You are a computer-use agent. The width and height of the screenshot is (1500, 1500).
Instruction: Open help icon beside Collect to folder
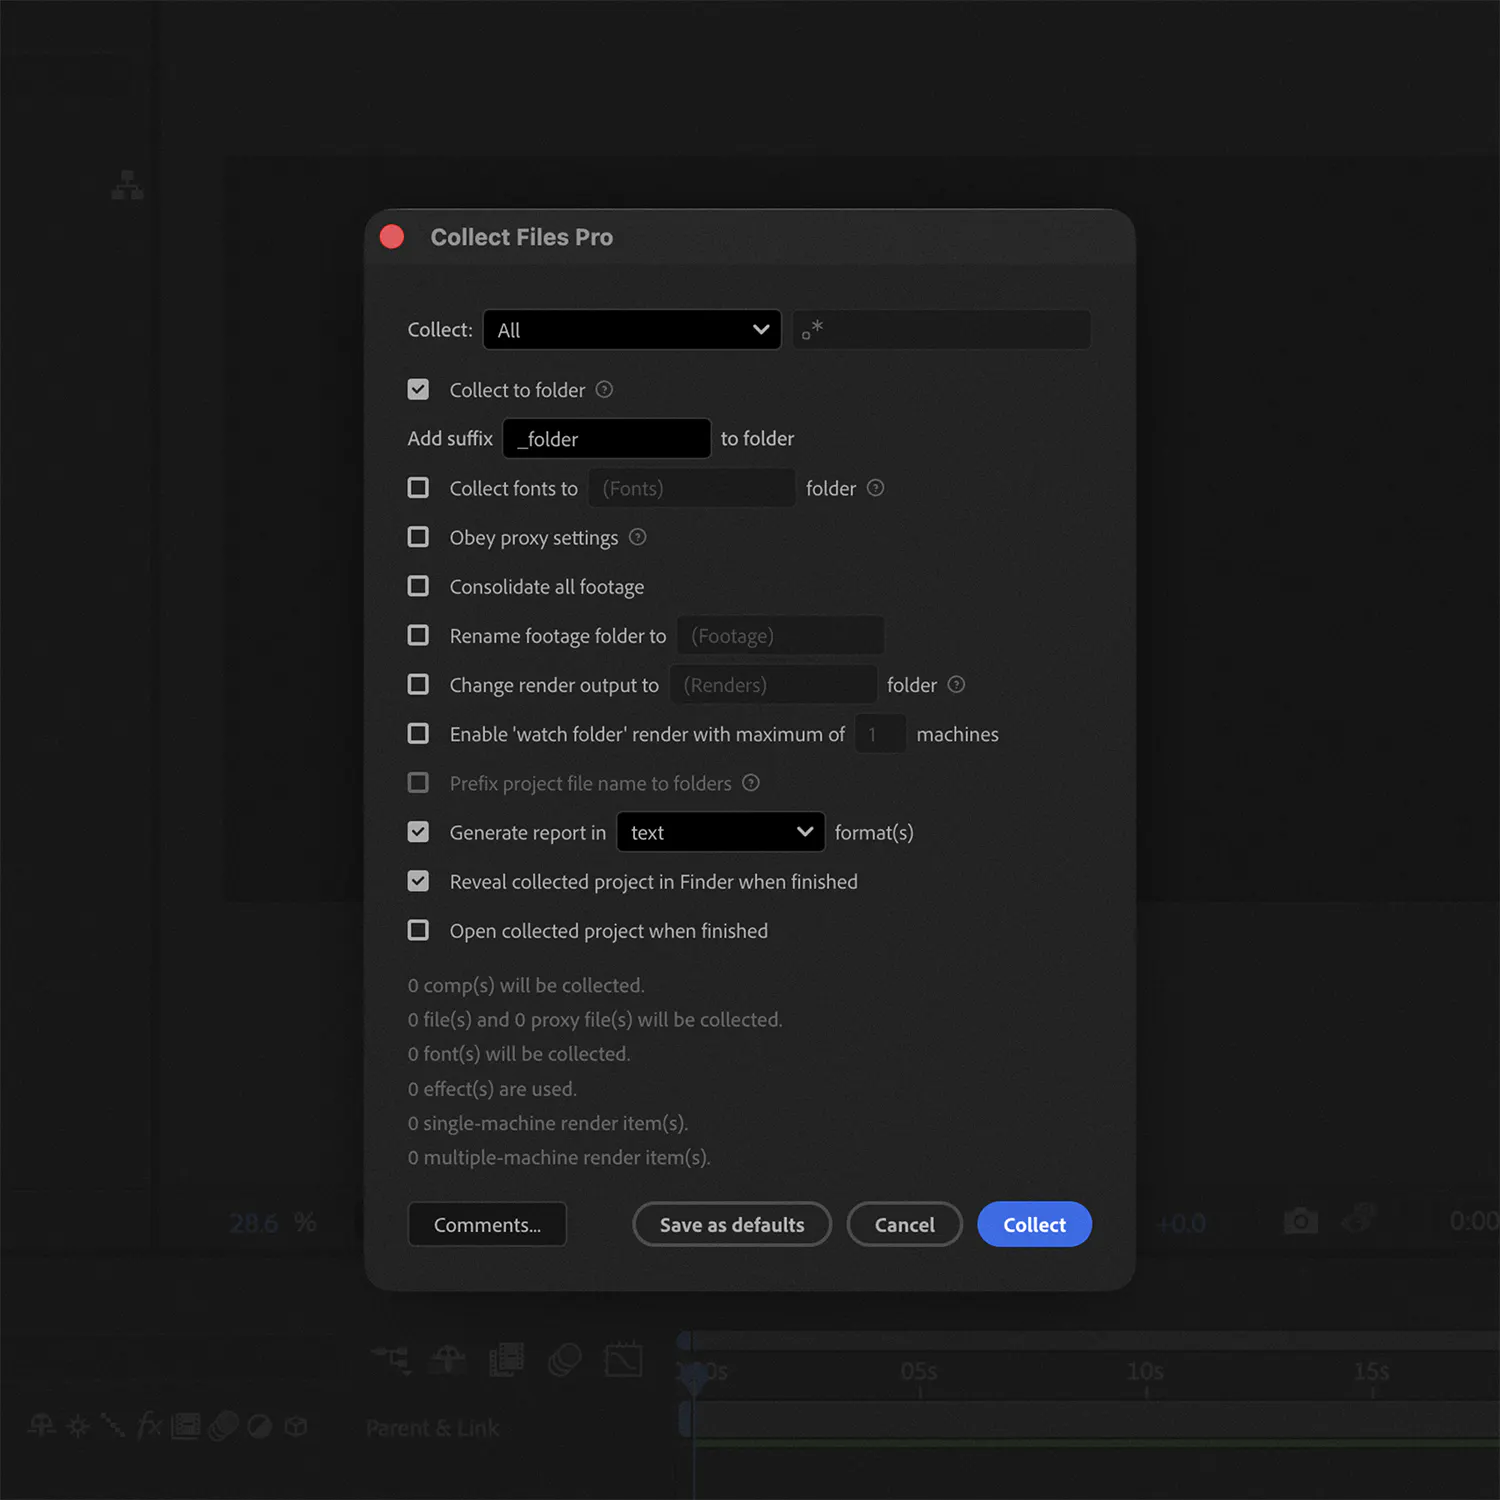click(x=604, y=390)
